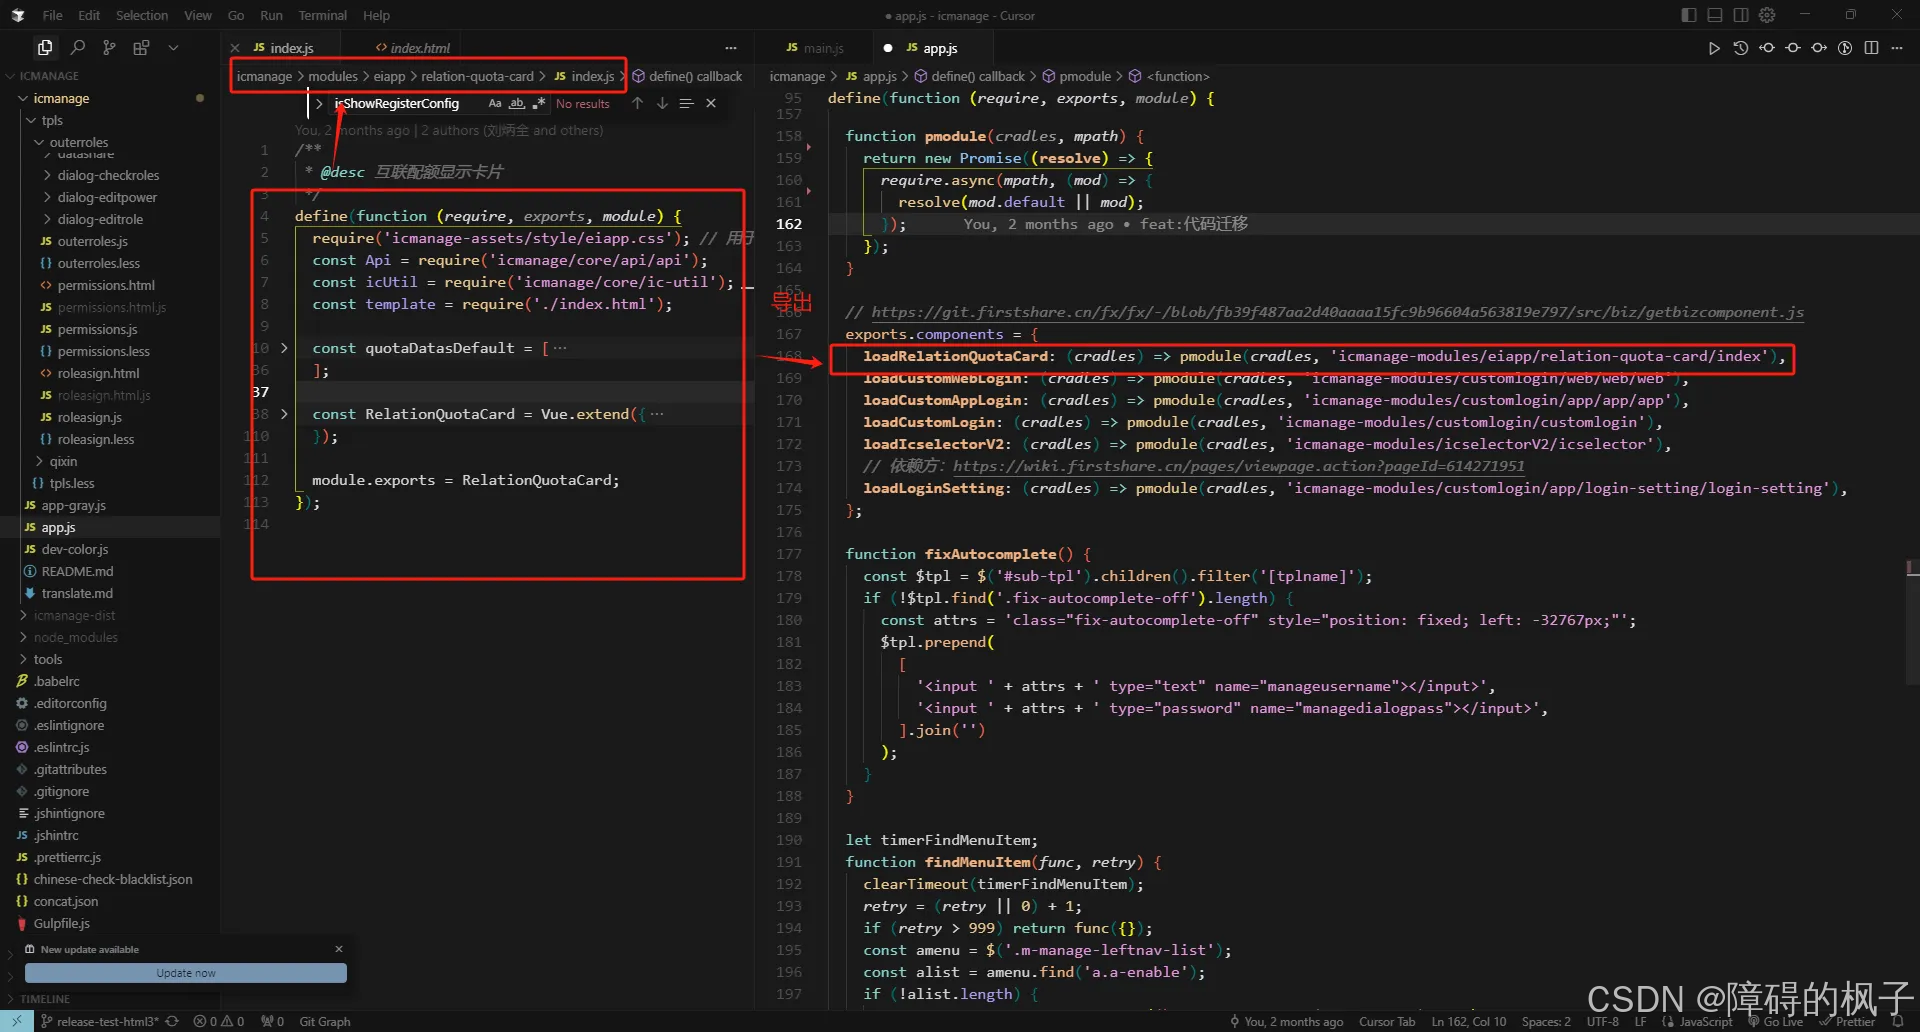Open more actions for left editor group
The width and height of the screenshot is (1920, 1032).
(731, 48)
